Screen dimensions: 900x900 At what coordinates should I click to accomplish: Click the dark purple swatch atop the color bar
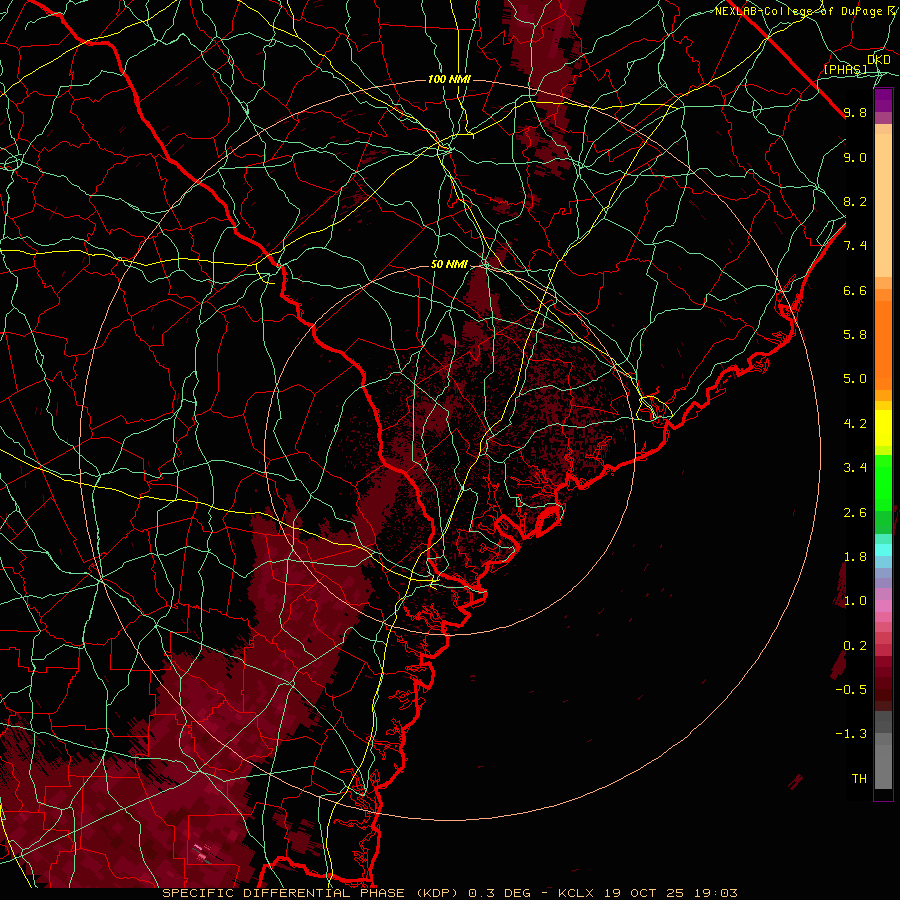[x=883, y=100]
